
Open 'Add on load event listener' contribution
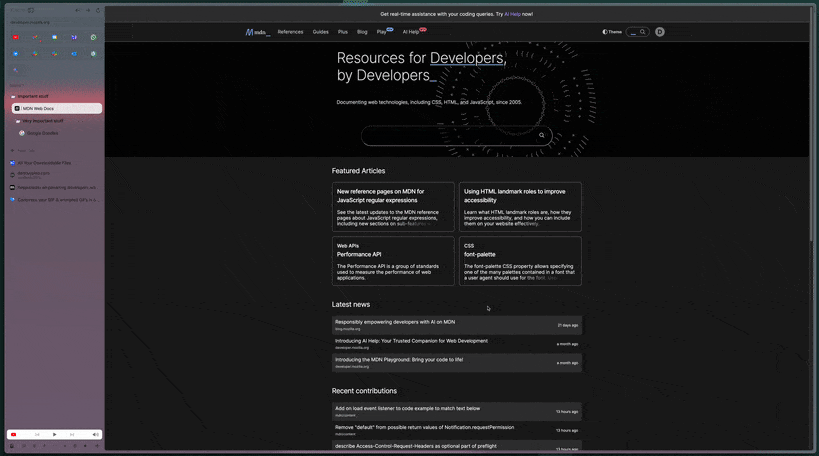[457, 412]
